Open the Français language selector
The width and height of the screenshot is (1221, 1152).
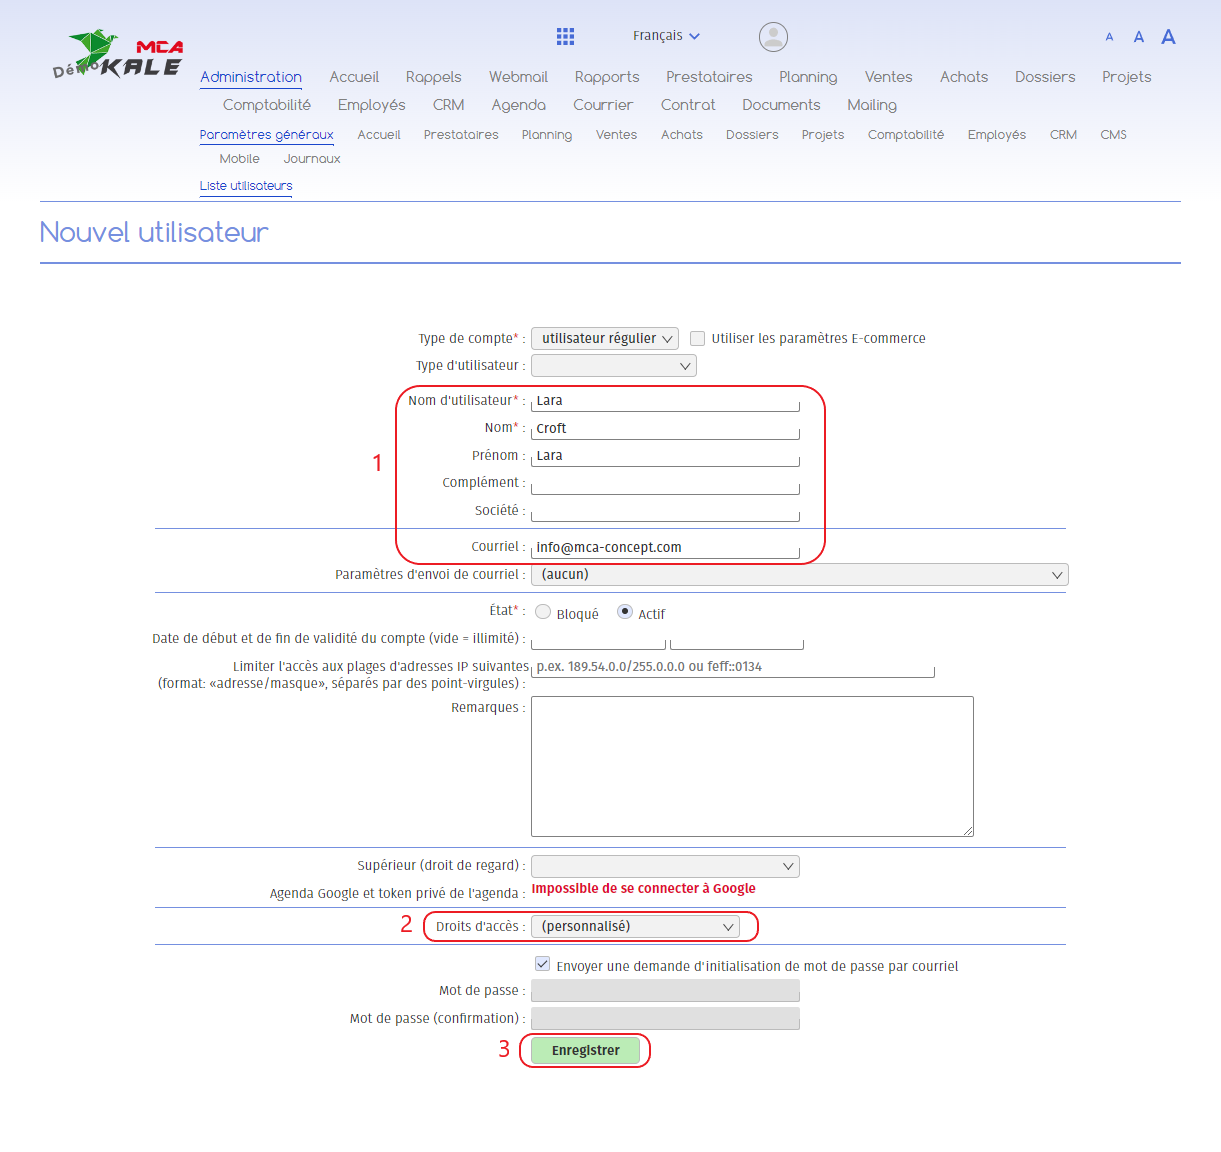pos(666,36)
